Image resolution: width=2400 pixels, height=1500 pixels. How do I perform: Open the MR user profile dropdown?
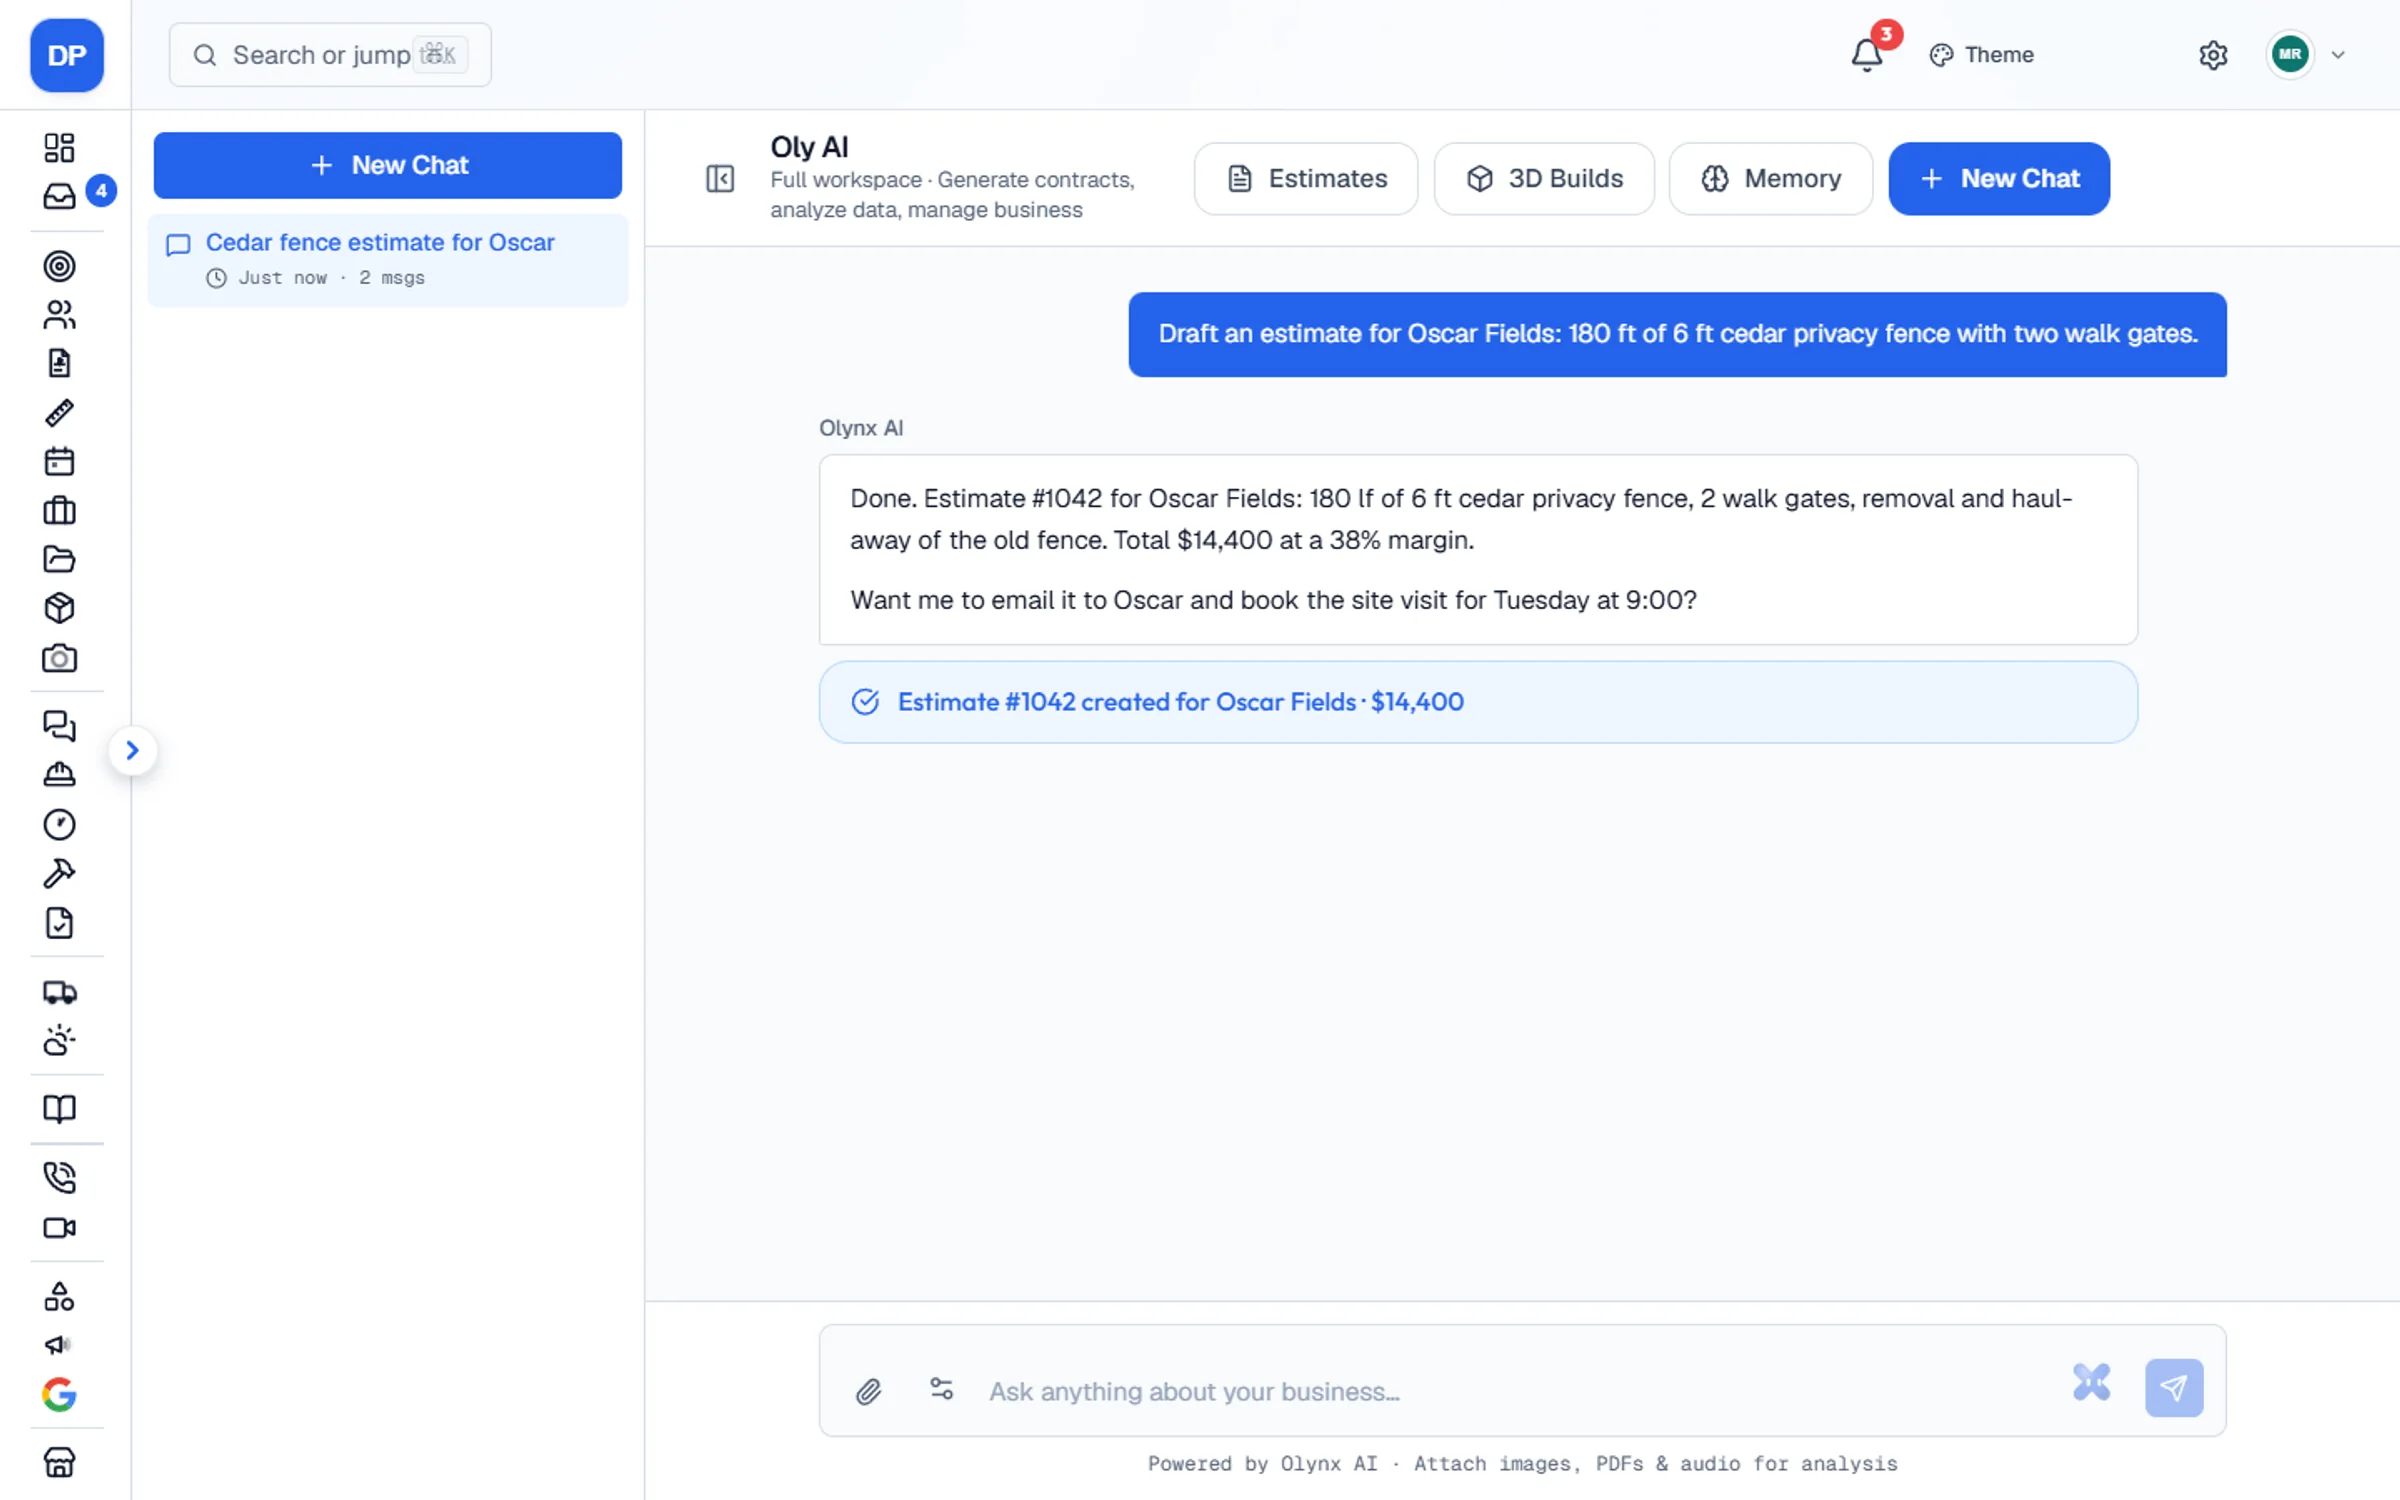(x=2307, y=55)
